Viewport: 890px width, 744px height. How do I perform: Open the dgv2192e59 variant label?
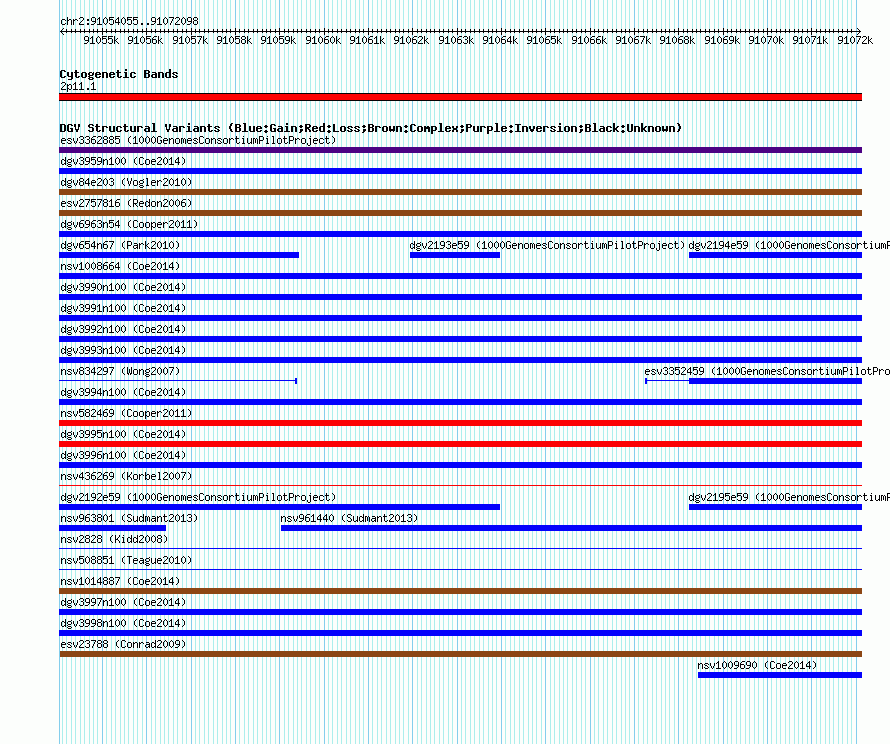click(198, 497)
